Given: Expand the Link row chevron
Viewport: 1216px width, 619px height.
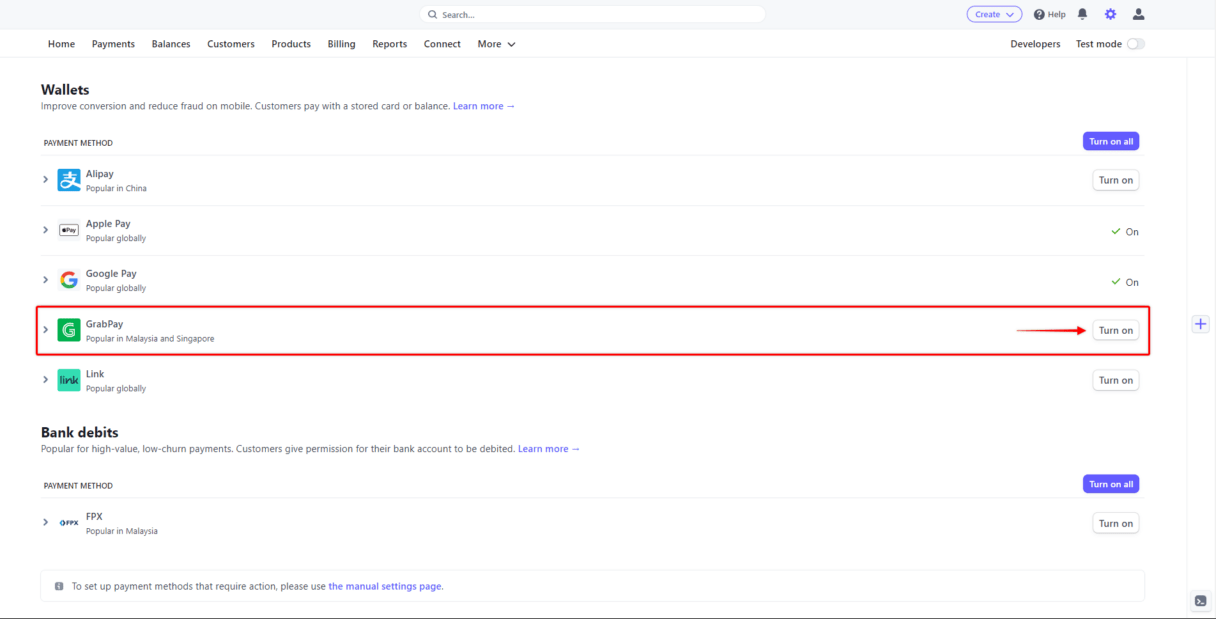Looking at the screenshot, I should click(x=45, y=380).
